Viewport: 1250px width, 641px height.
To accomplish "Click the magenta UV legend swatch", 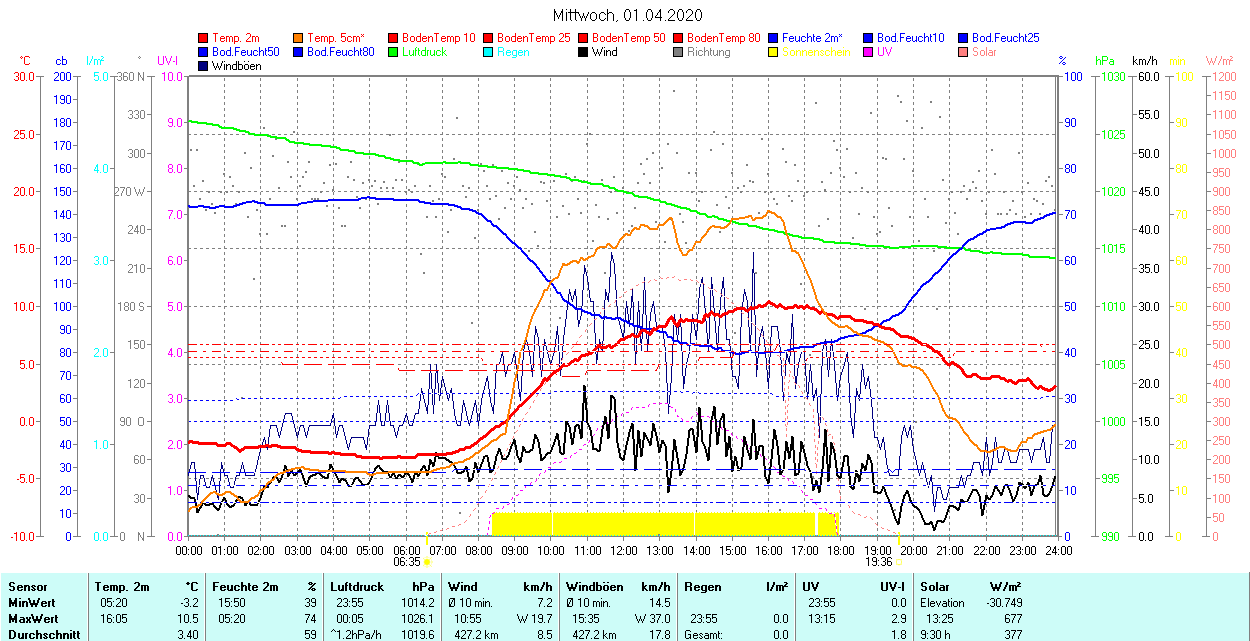I will point(869,52).
